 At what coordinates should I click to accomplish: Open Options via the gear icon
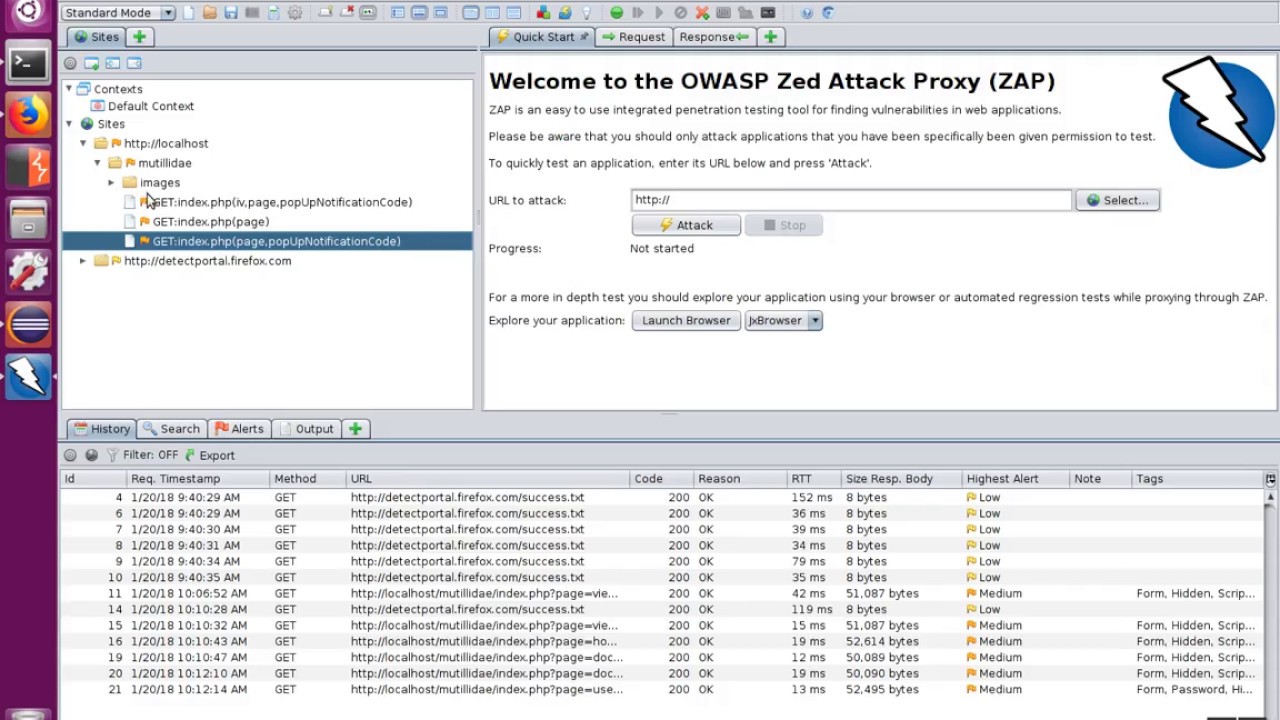[295, 13]
